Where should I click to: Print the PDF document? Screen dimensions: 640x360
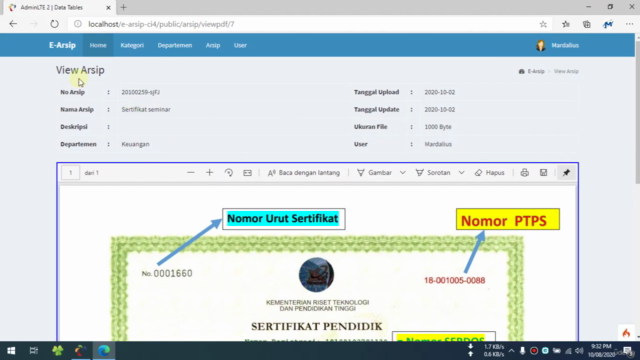click(524, 173)
